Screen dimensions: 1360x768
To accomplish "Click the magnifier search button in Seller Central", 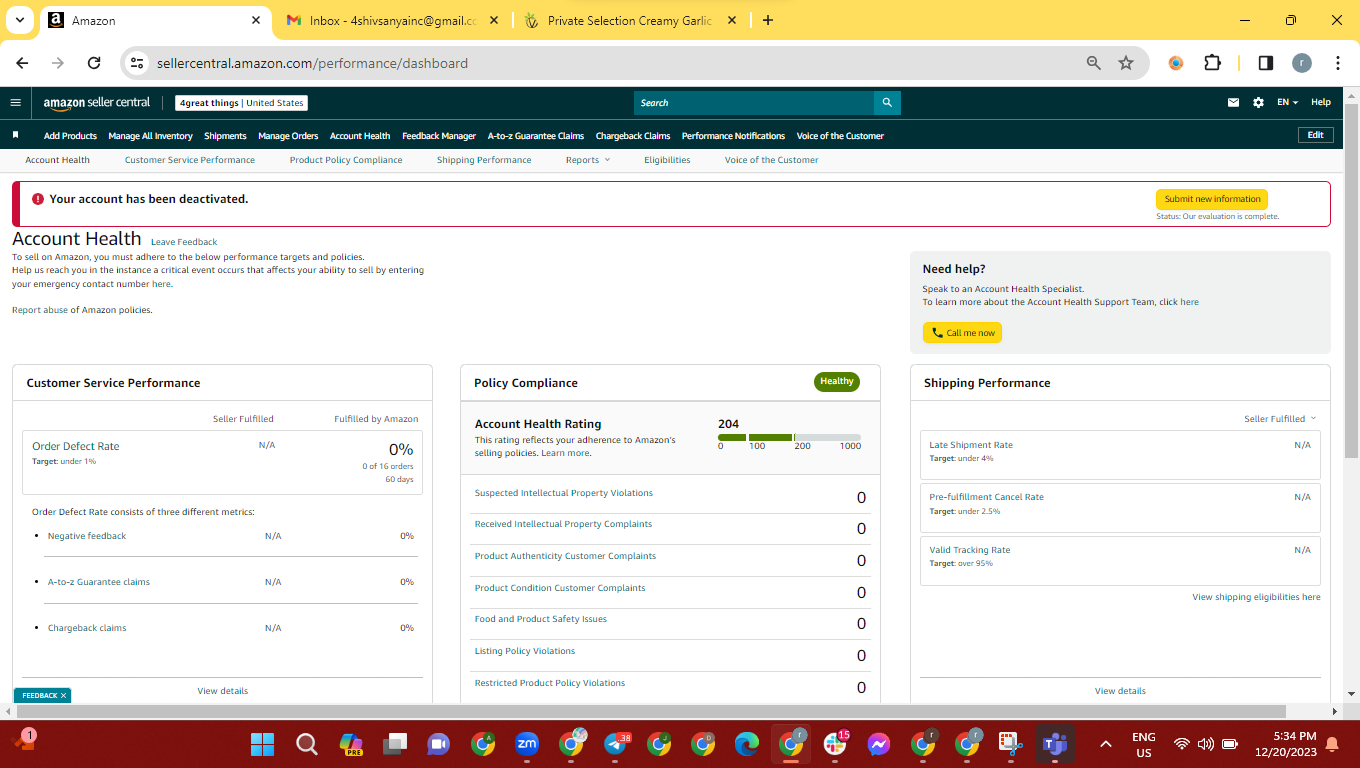I will click(x=887, y=103).
